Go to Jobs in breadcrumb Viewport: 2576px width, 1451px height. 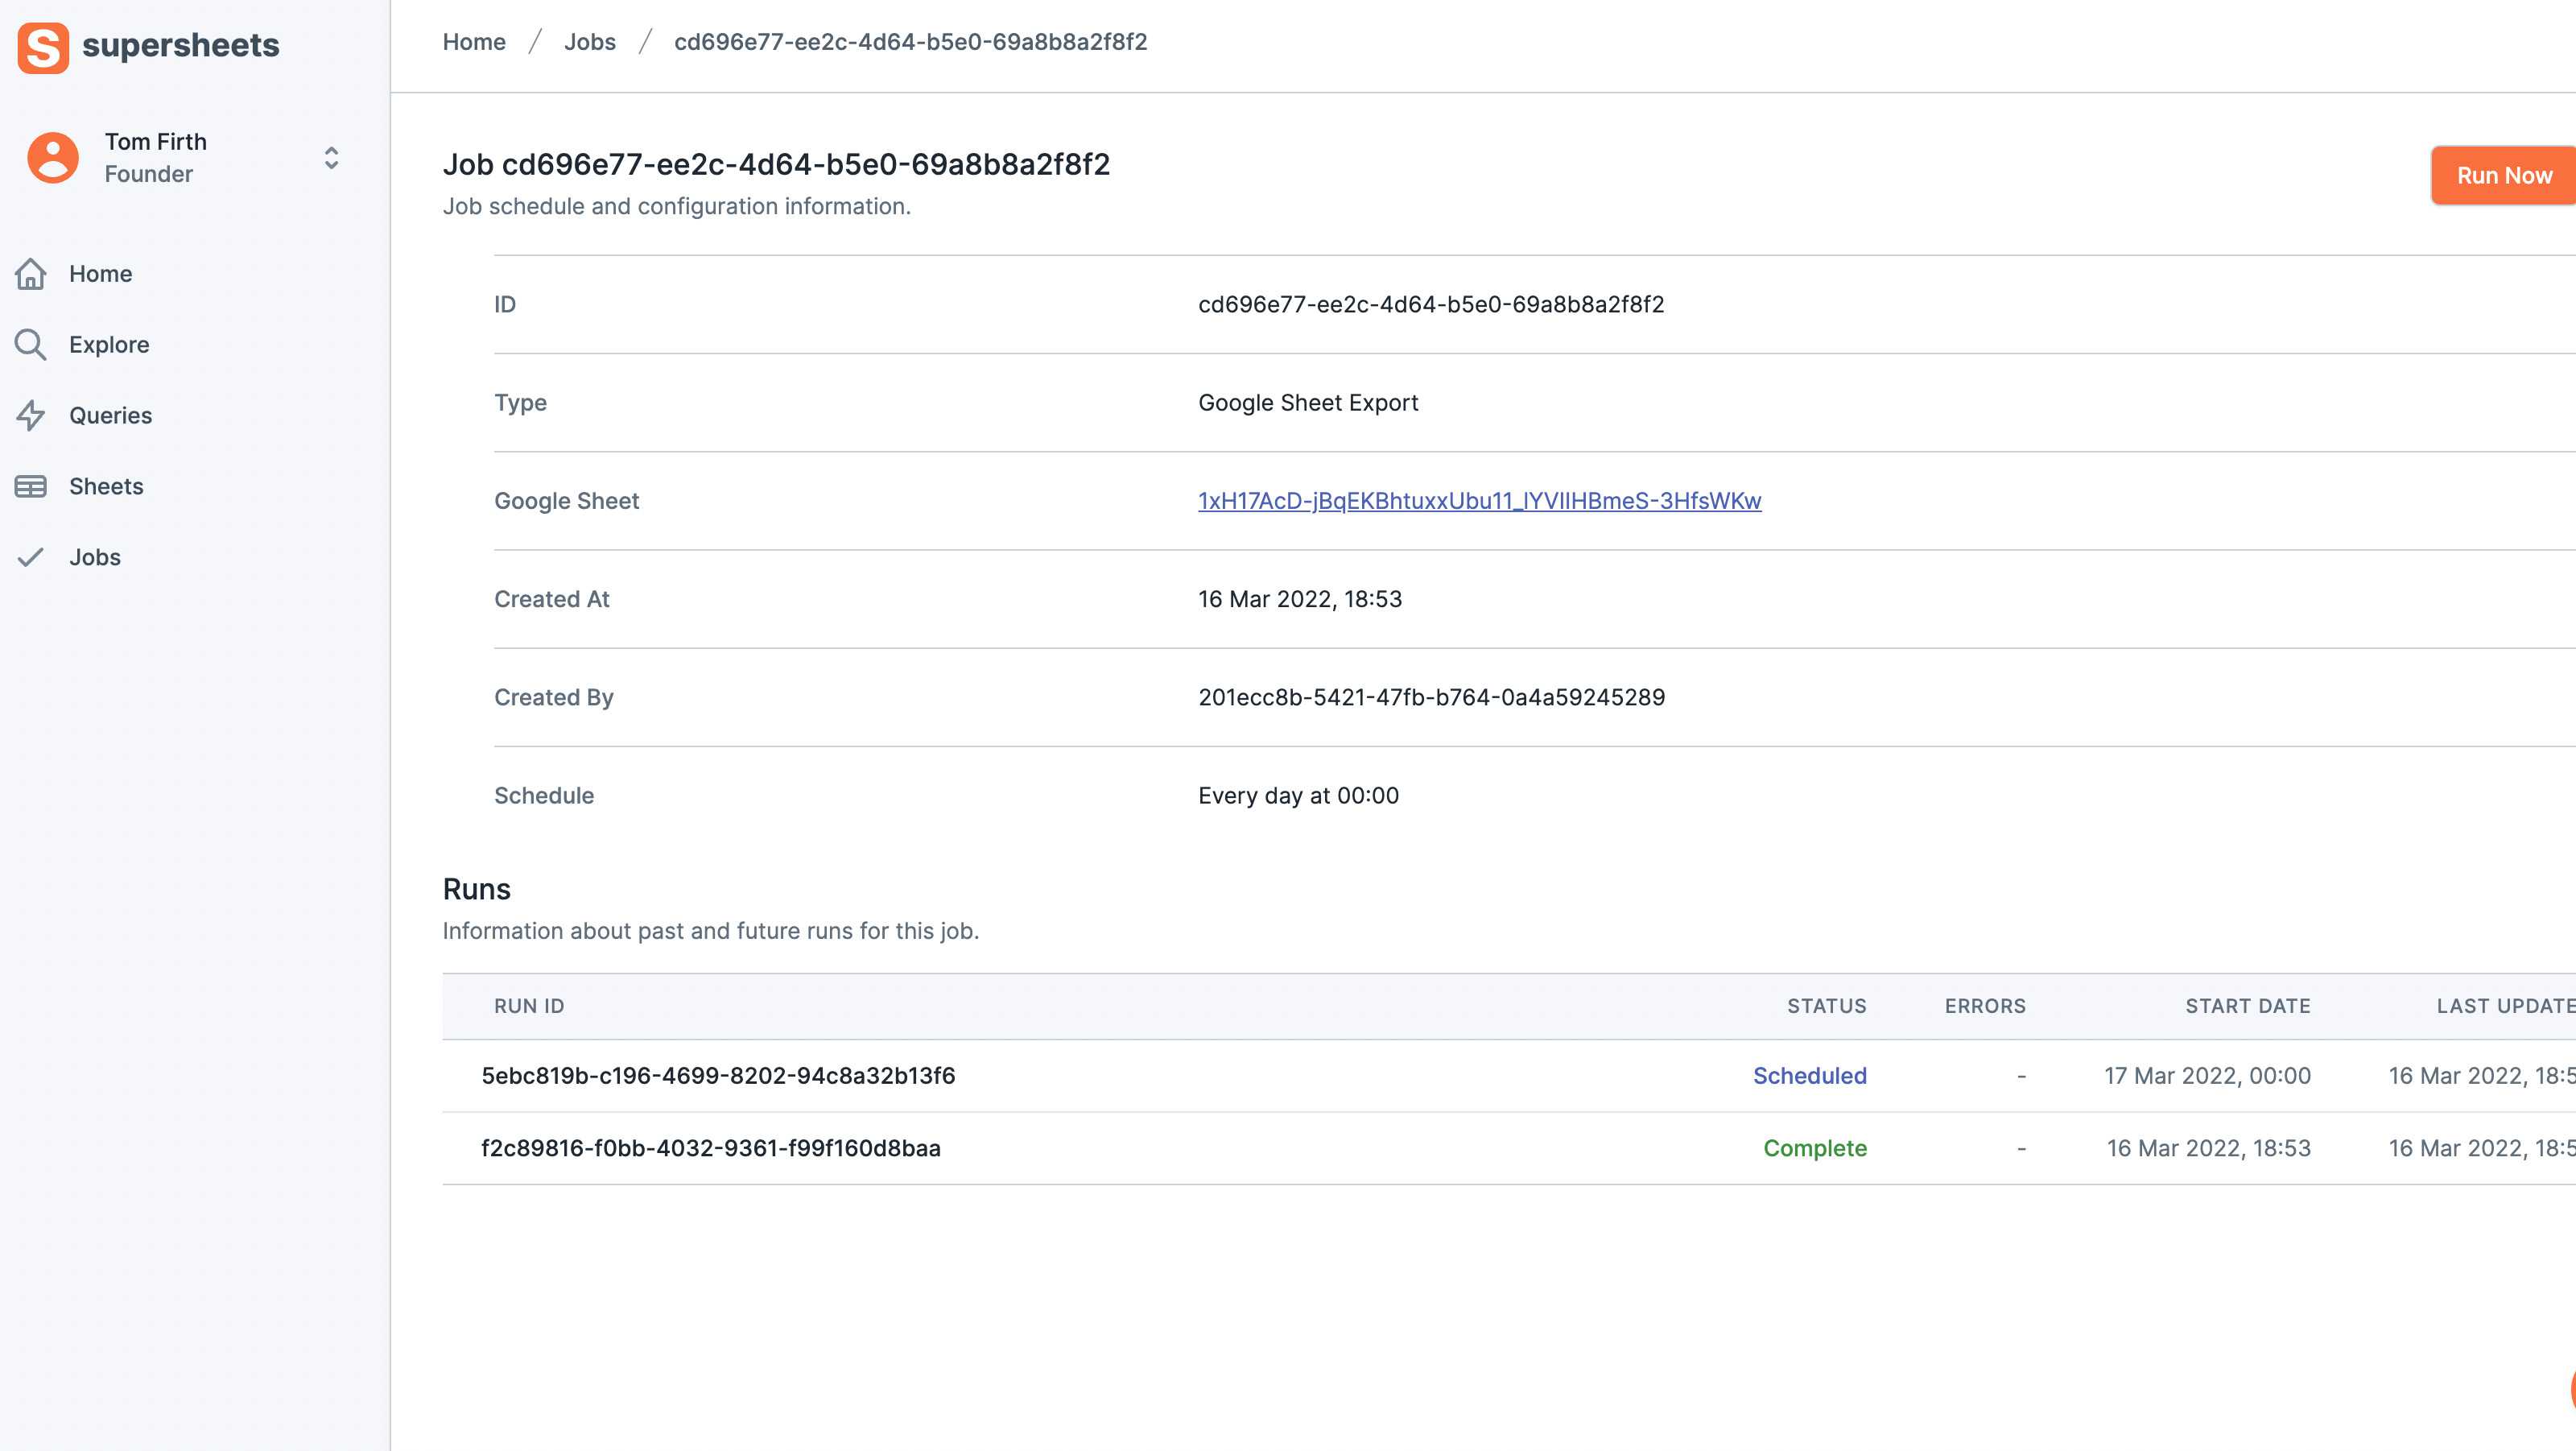click(x=589, y=42)
